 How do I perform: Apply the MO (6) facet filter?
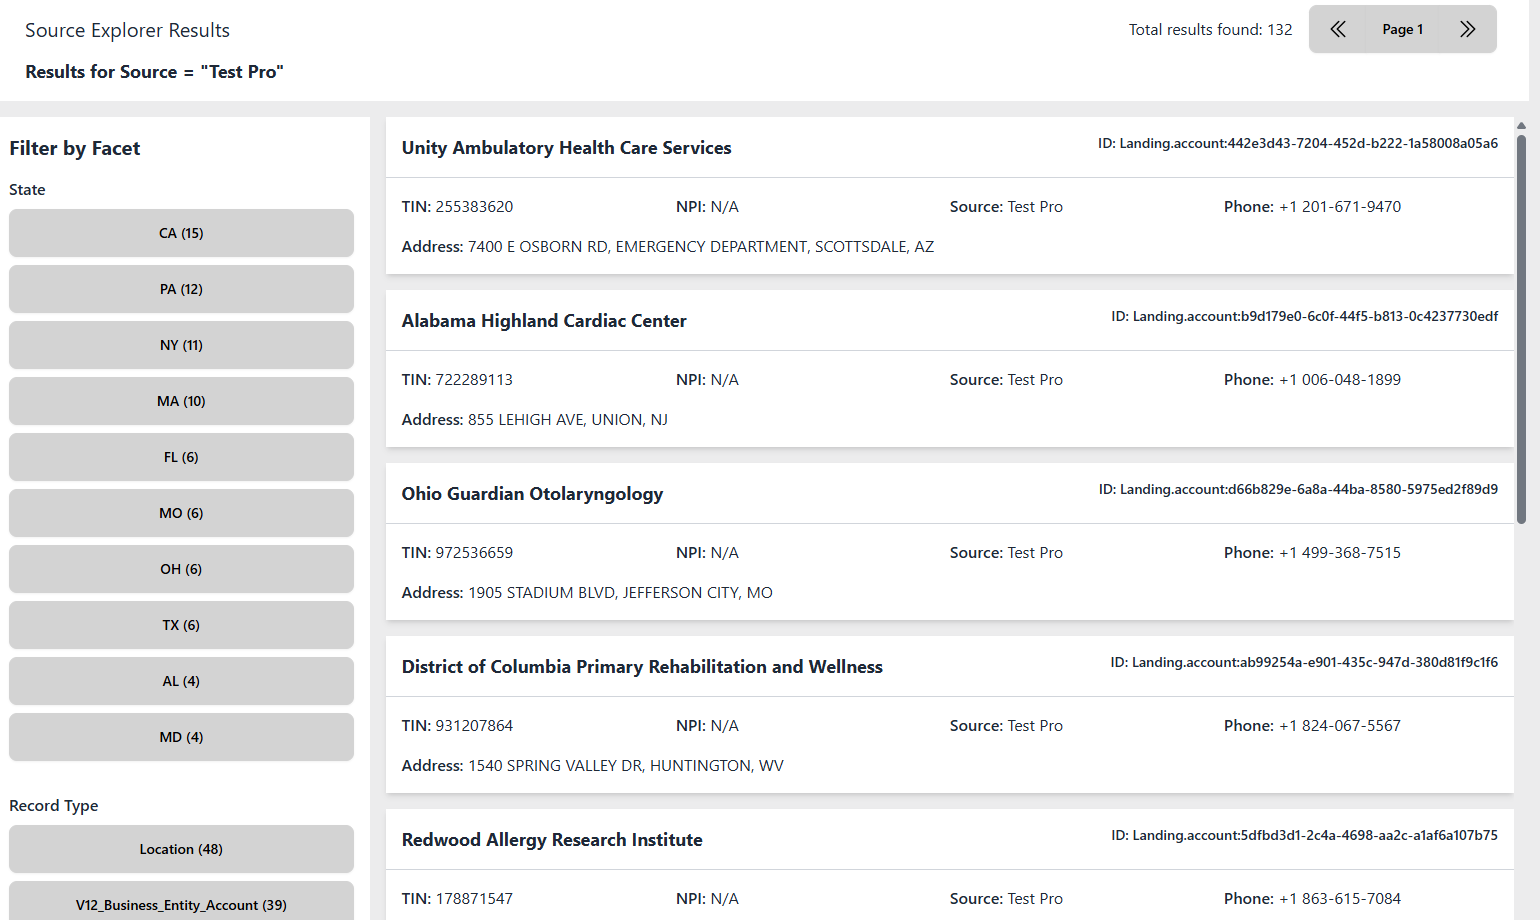[181, 513]
